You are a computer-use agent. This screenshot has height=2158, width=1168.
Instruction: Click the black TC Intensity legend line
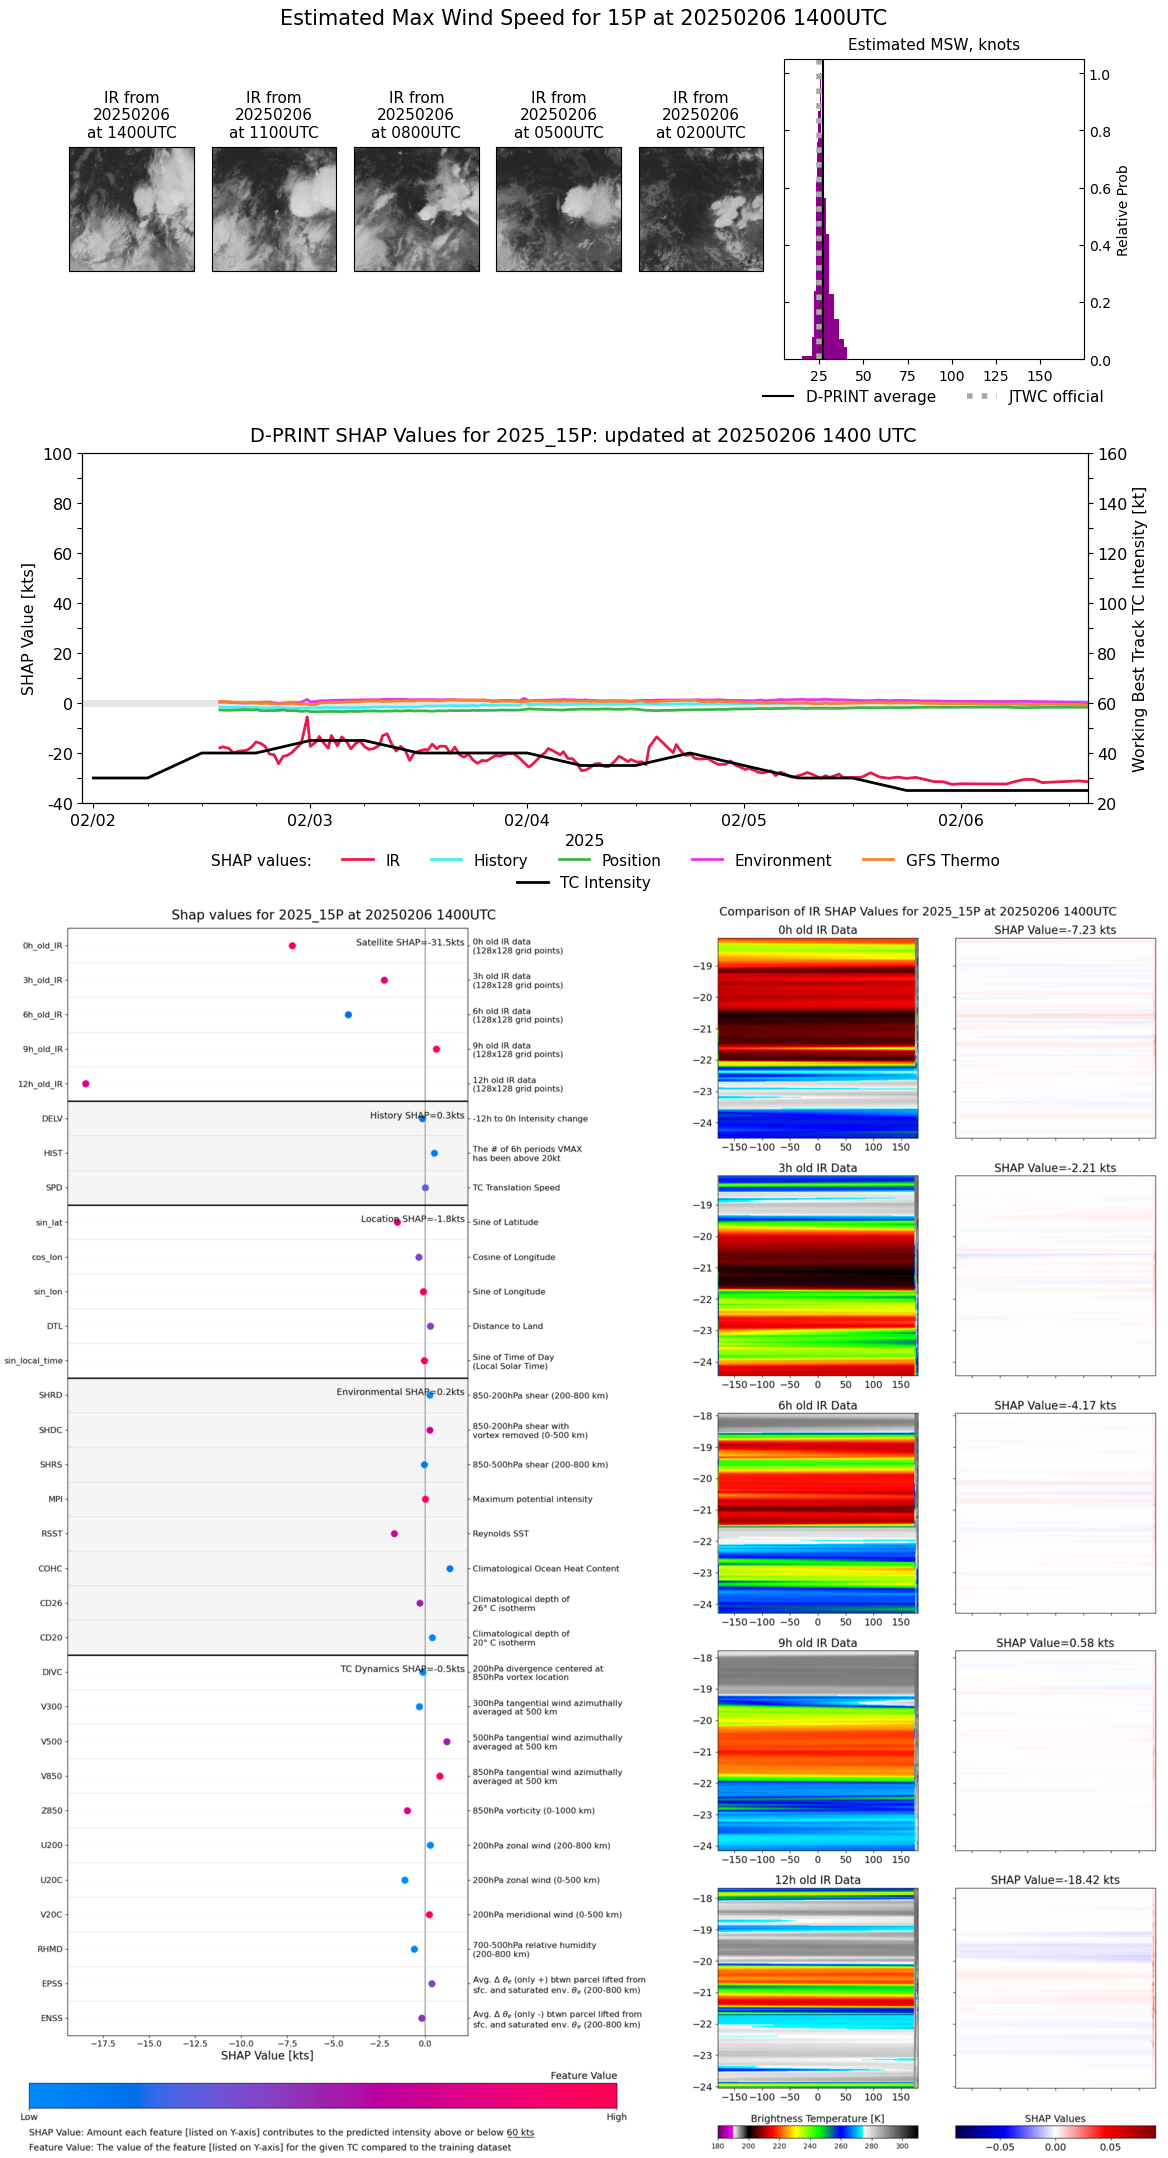coord(532,882)
